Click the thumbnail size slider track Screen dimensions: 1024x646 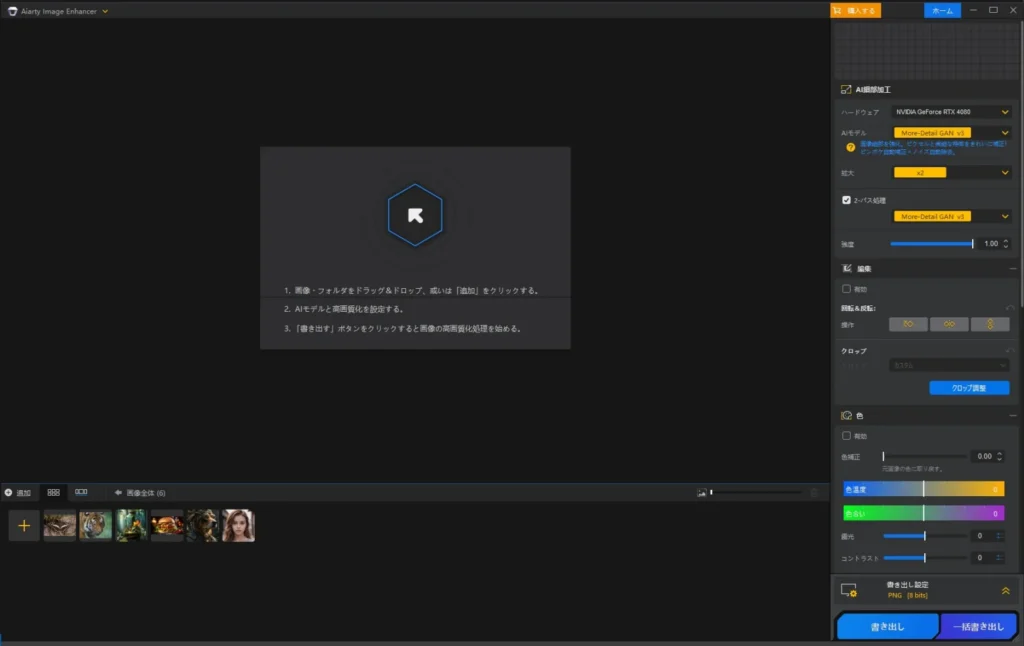coord(756,493)
